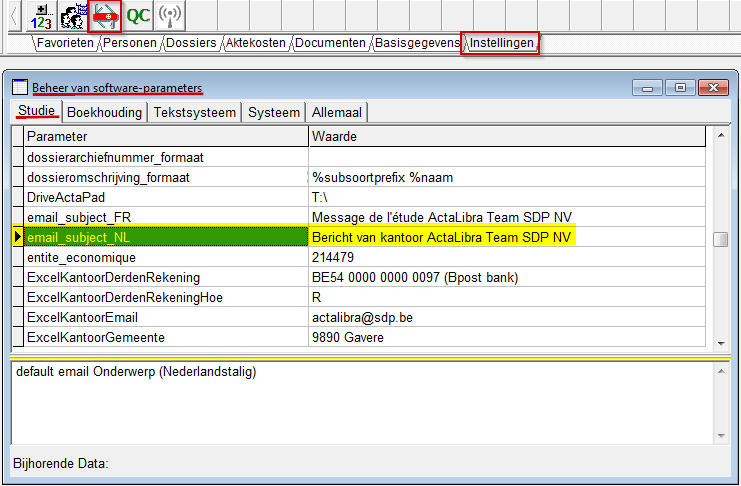Image resolution: width=741 pixels, height=486 pixels.
Task: Click the window icon beside Beheer van software-parameters
Action: (x=20, y=87)
